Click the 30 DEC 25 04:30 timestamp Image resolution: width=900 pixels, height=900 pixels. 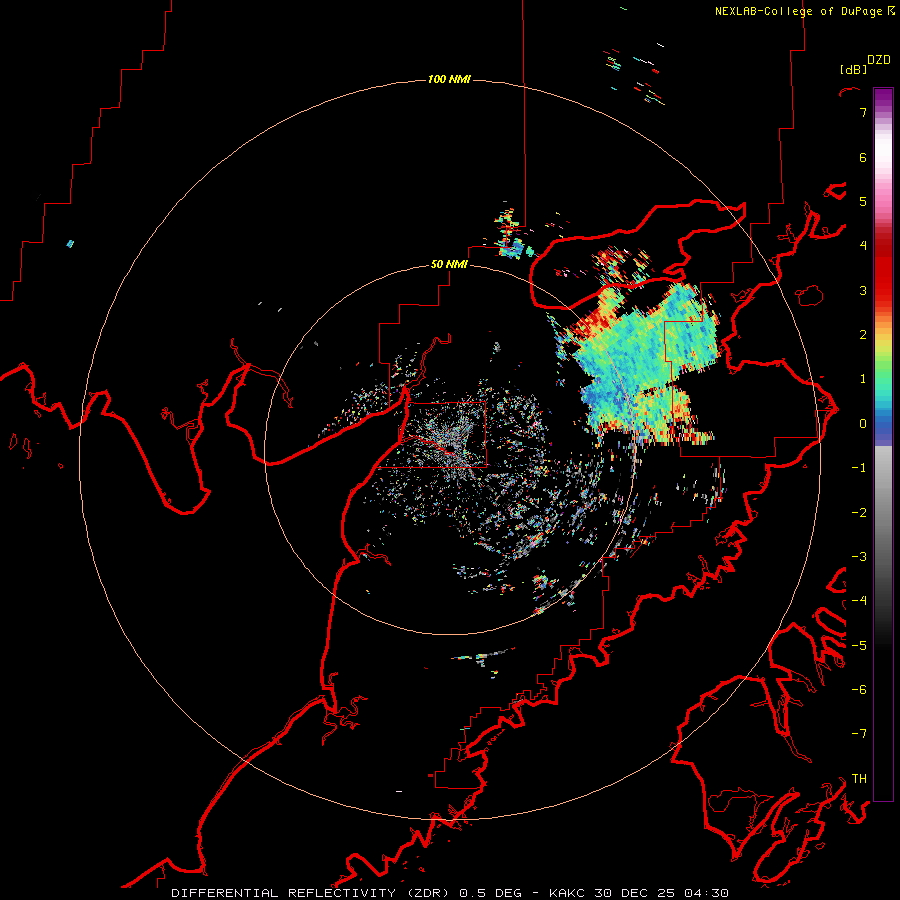[660, 893]
